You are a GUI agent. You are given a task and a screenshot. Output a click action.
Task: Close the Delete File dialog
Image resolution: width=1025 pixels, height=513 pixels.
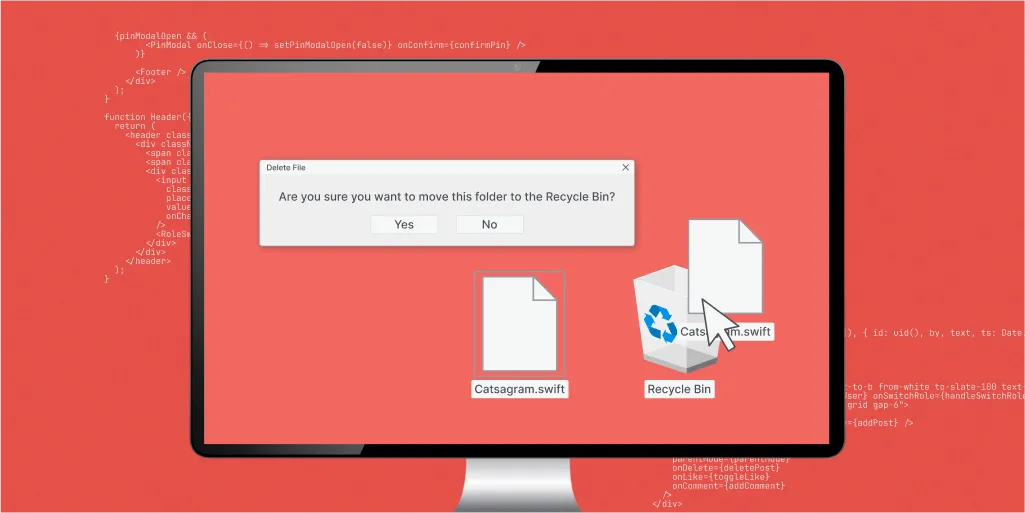coord(626,167)
